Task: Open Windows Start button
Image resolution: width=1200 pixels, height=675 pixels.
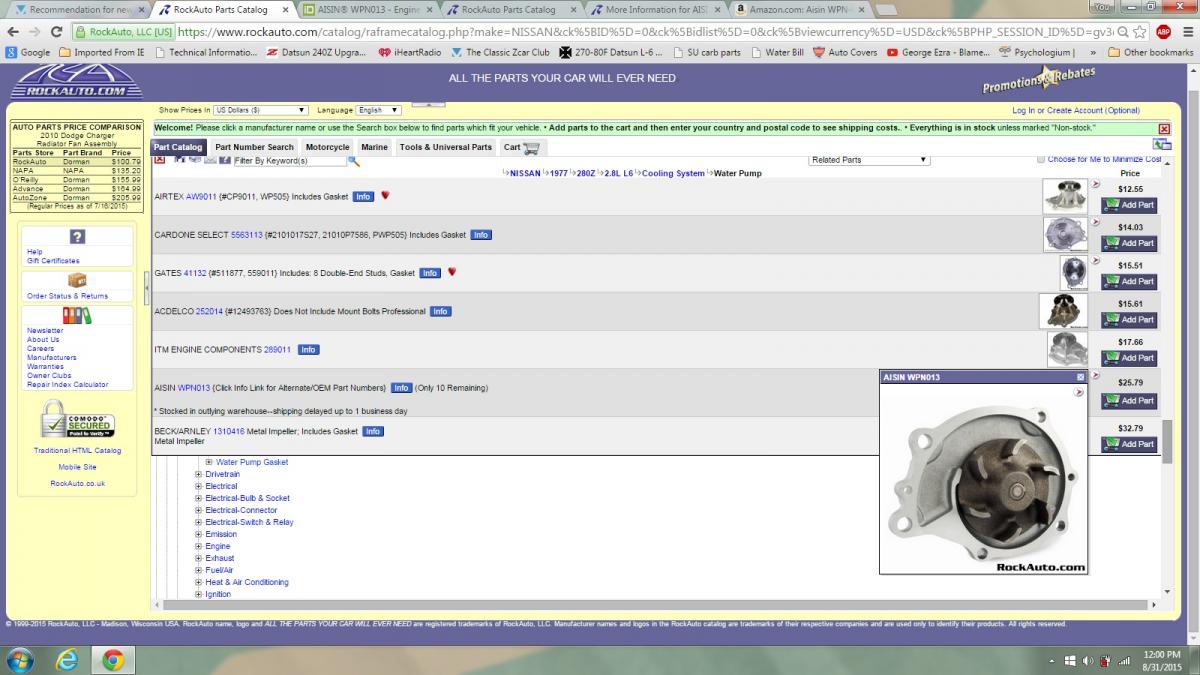Action: tap(19, 660)
